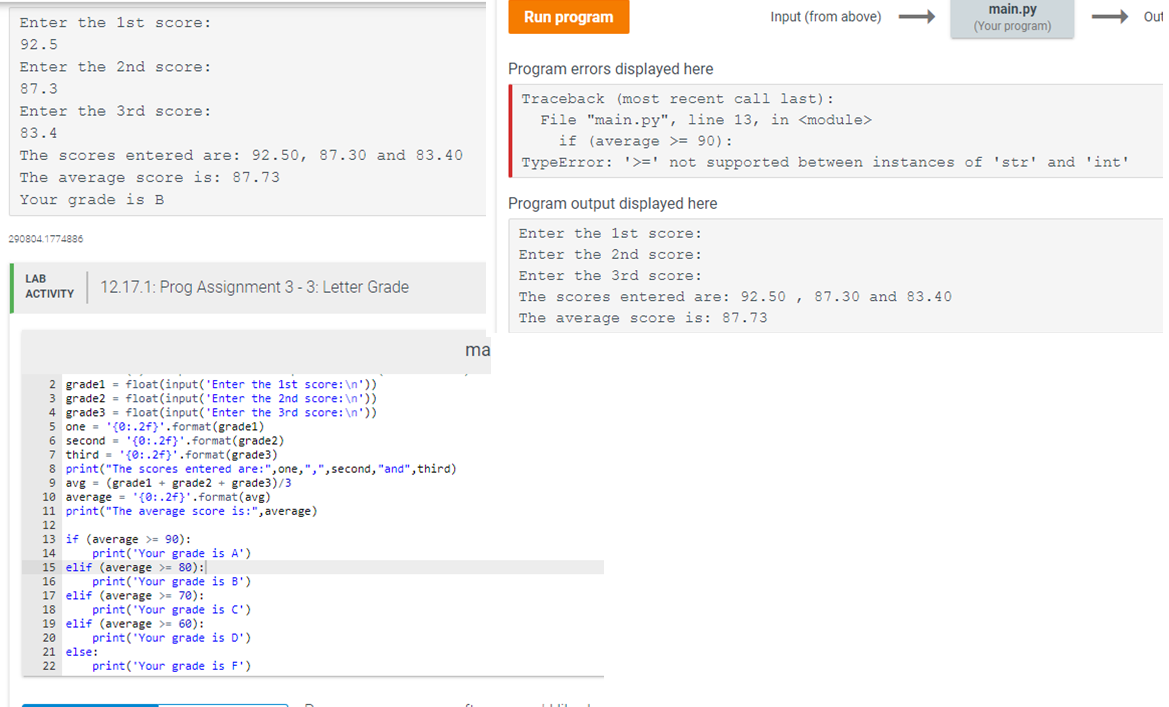Click the LAB ACTIVITY label
This screenshot has width=1169, height=707.
point(49,286)
